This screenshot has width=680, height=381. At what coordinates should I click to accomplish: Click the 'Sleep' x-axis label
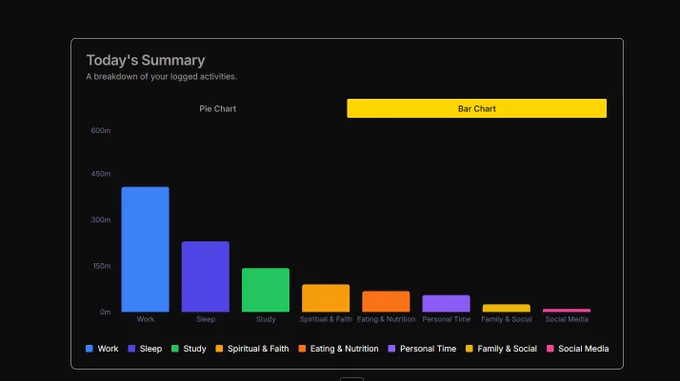pyautogui.click(x=206, y=319)
